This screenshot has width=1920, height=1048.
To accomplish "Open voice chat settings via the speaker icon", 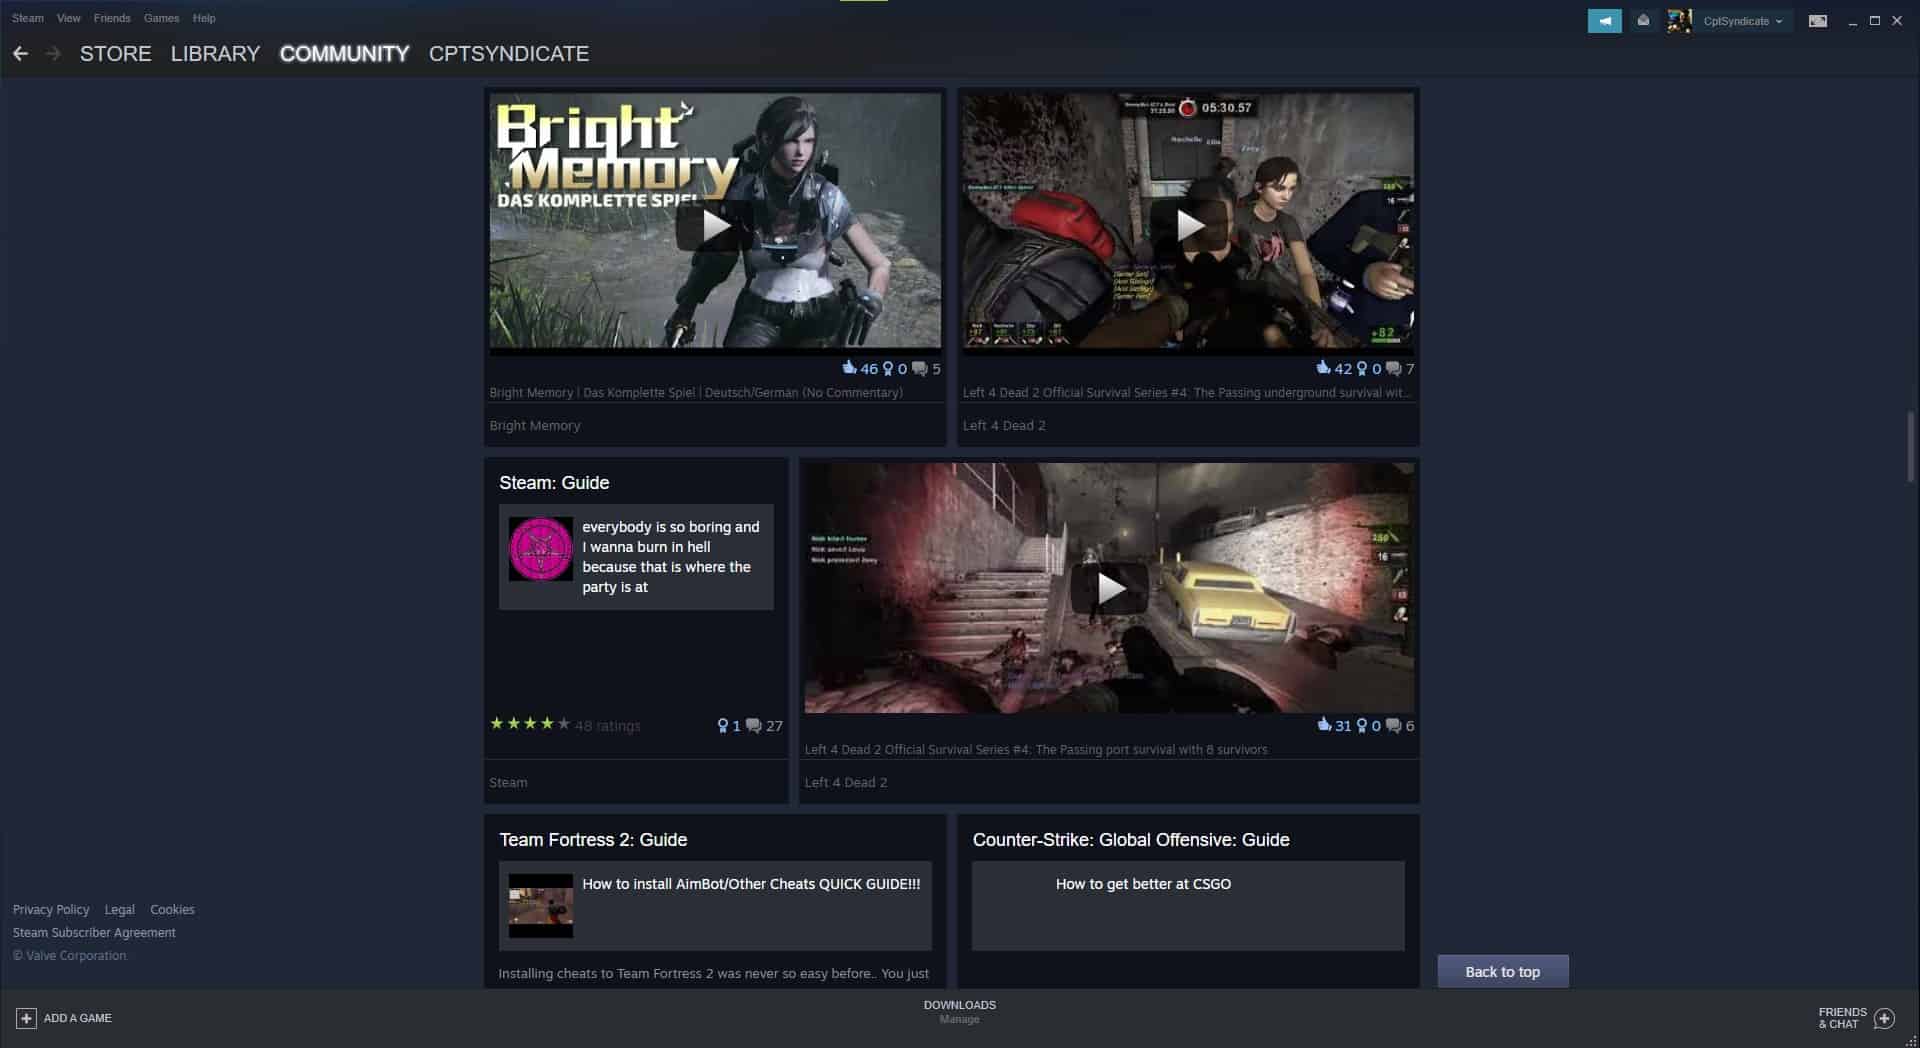I will click(x=1605, y=20).
